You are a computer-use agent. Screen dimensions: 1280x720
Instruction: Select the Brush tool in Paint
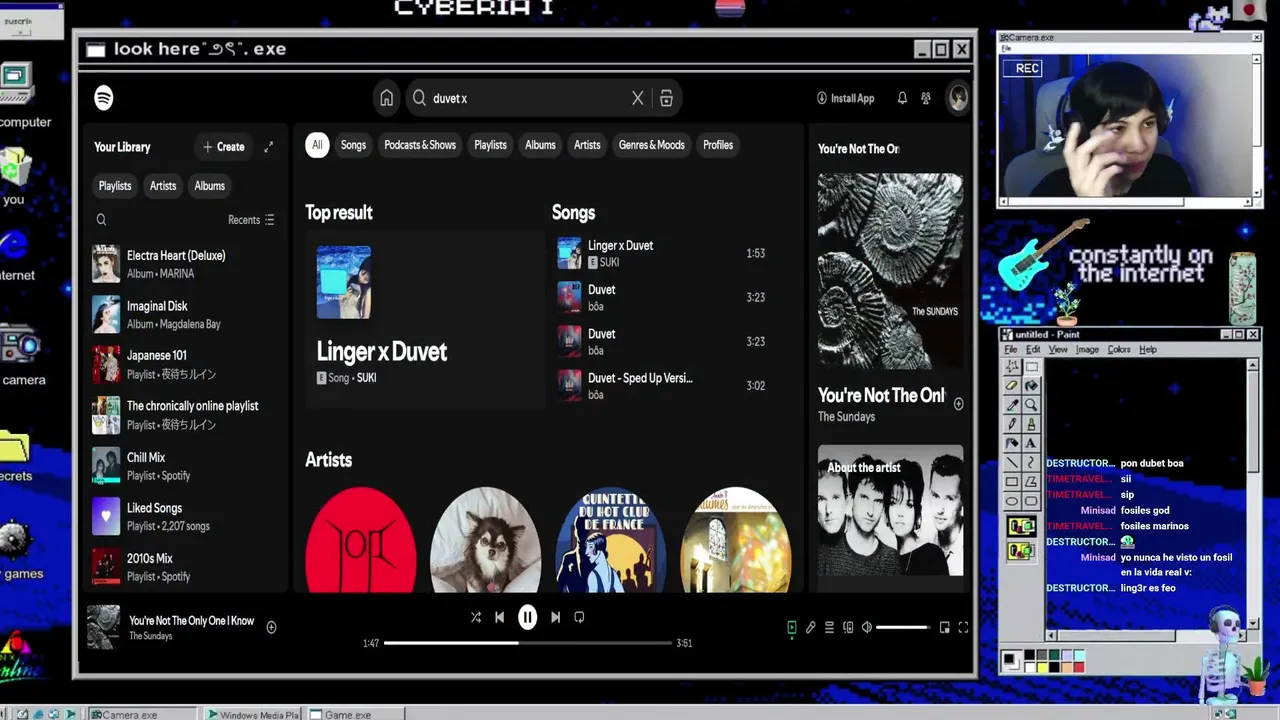[1031, 423]
